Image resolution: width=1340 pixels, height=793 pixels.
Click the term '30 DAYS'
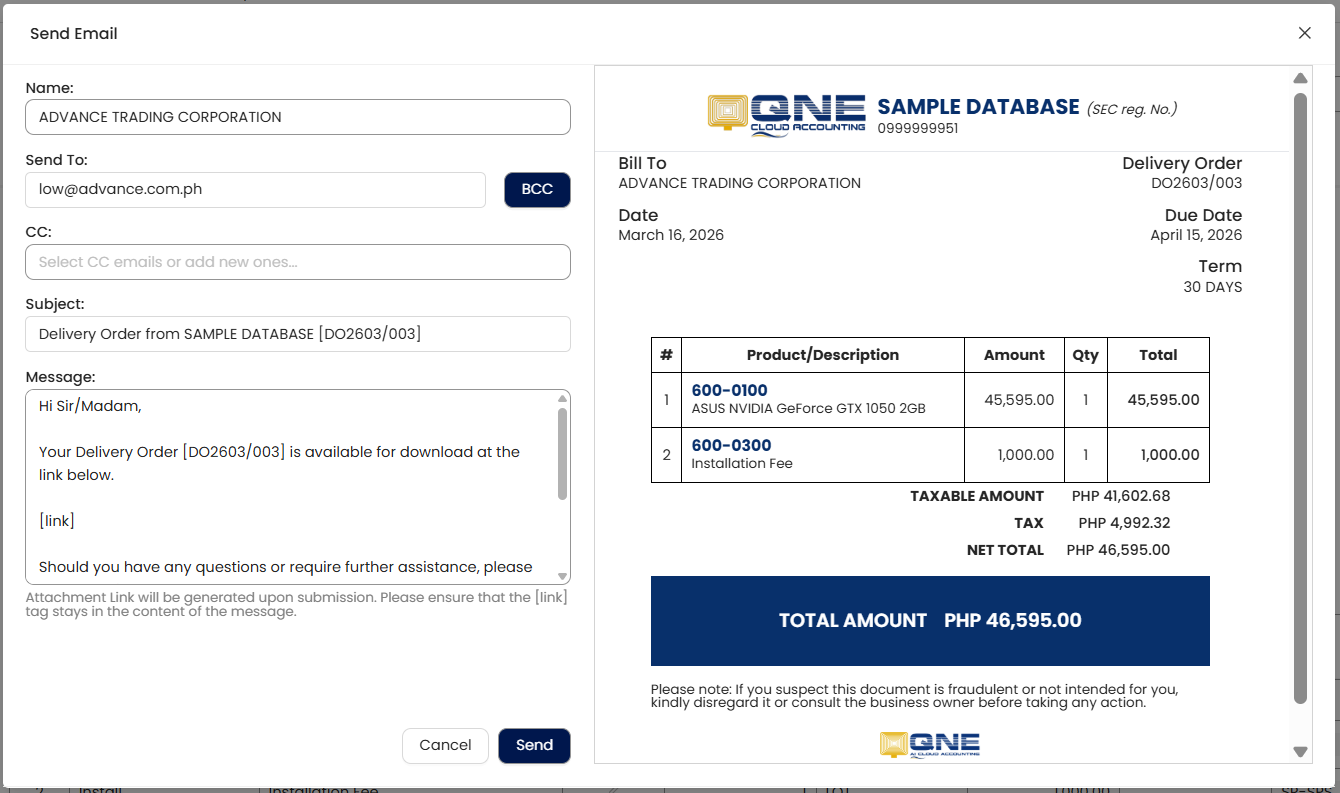pos(1212,287)
